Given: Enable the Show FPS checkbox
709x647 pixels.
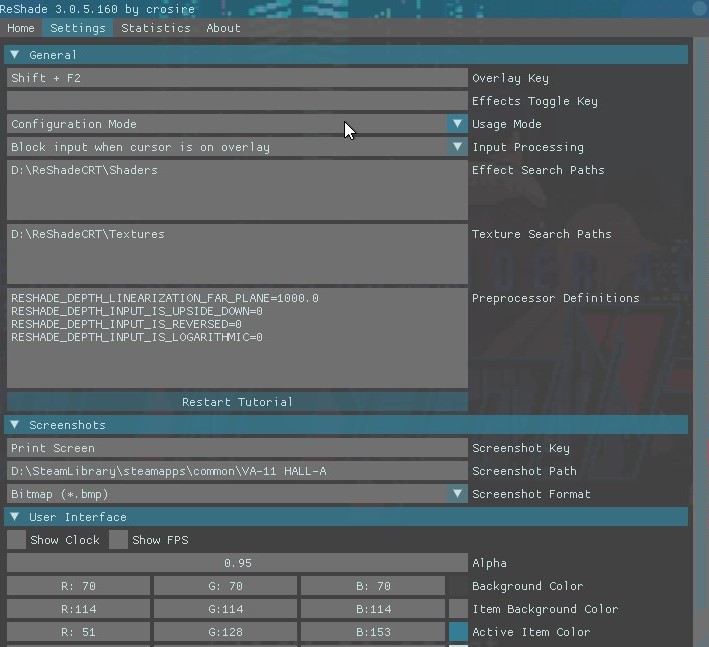Looking at the screenshot, I should pos(118,540).
